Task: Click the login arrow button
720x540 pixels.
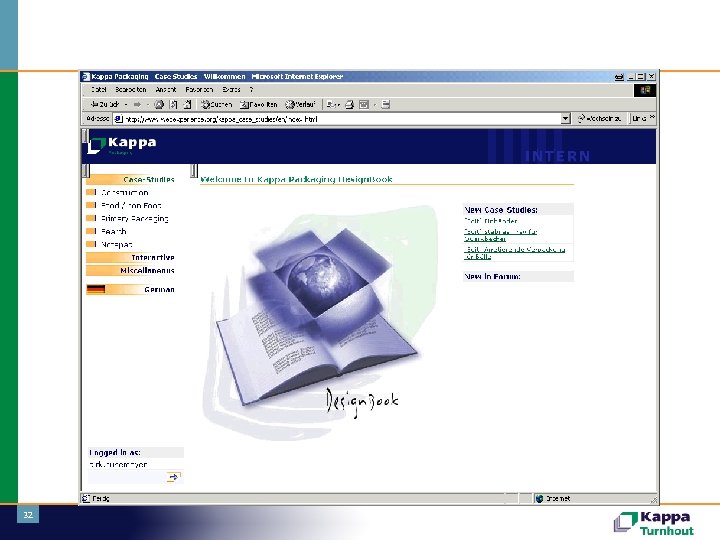Action: point(173,478)
